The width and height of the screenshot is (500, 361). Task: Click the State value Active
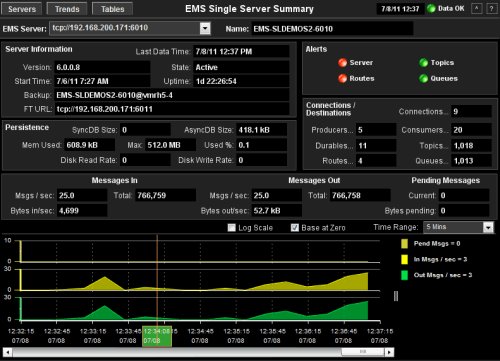pyautogui.click(x=241, y=67)
